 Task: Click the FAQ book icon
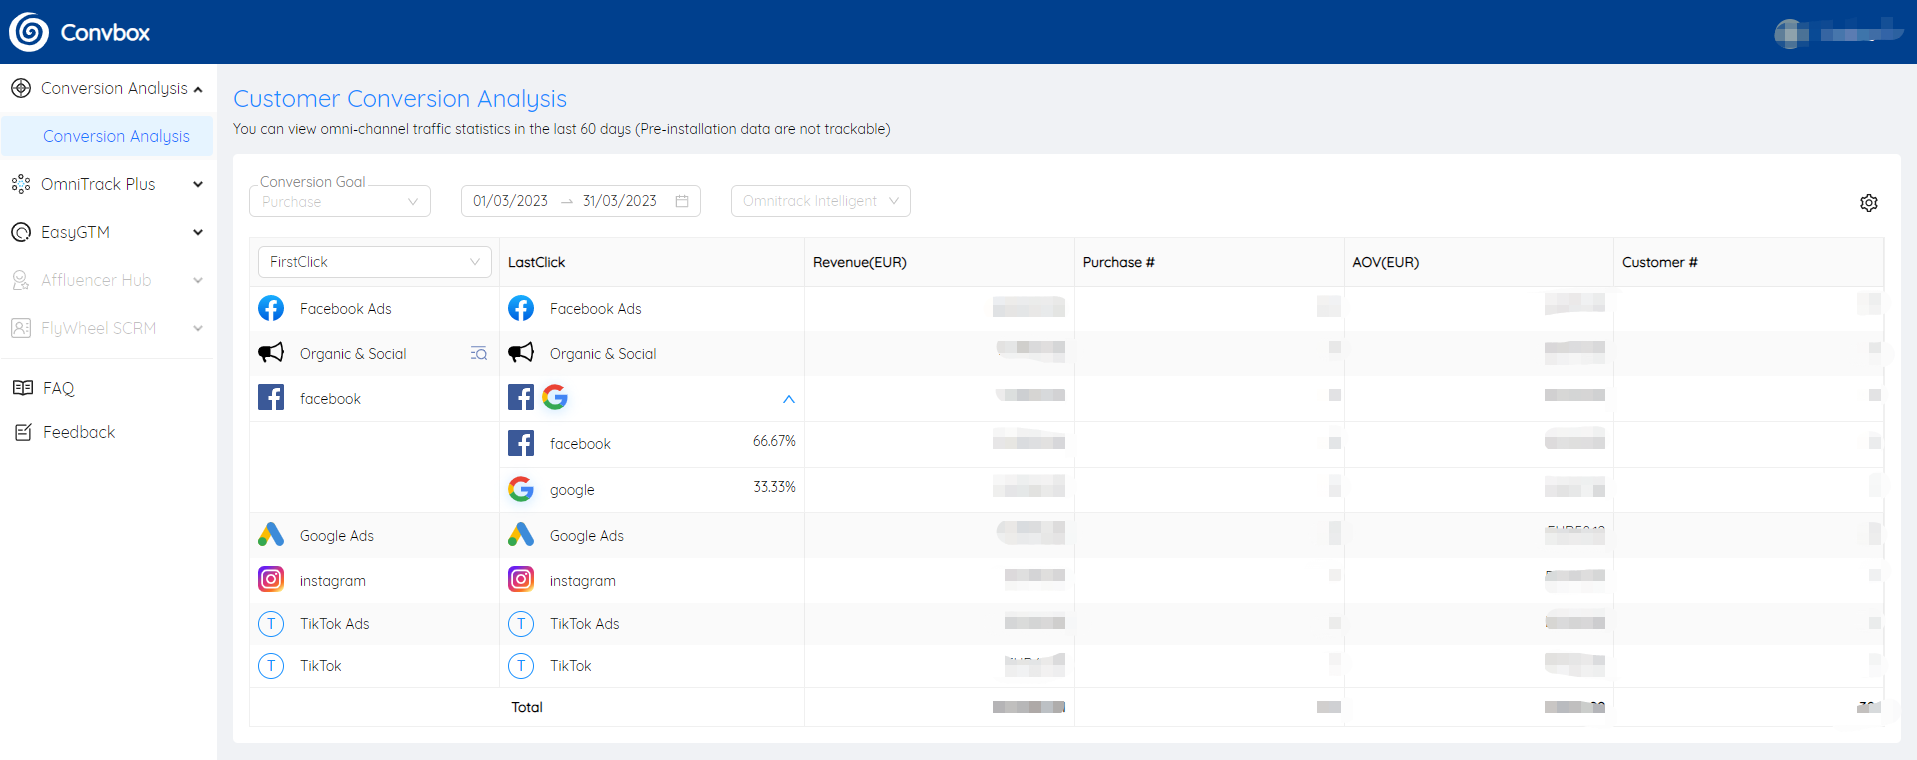pos(23,388)
